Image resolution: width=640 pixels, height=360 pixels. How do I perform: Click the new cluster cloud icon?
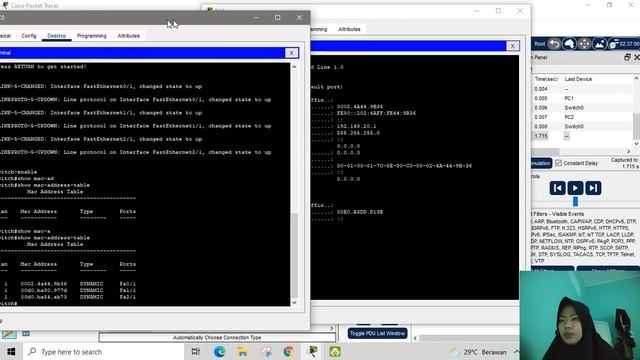point(569,44)
